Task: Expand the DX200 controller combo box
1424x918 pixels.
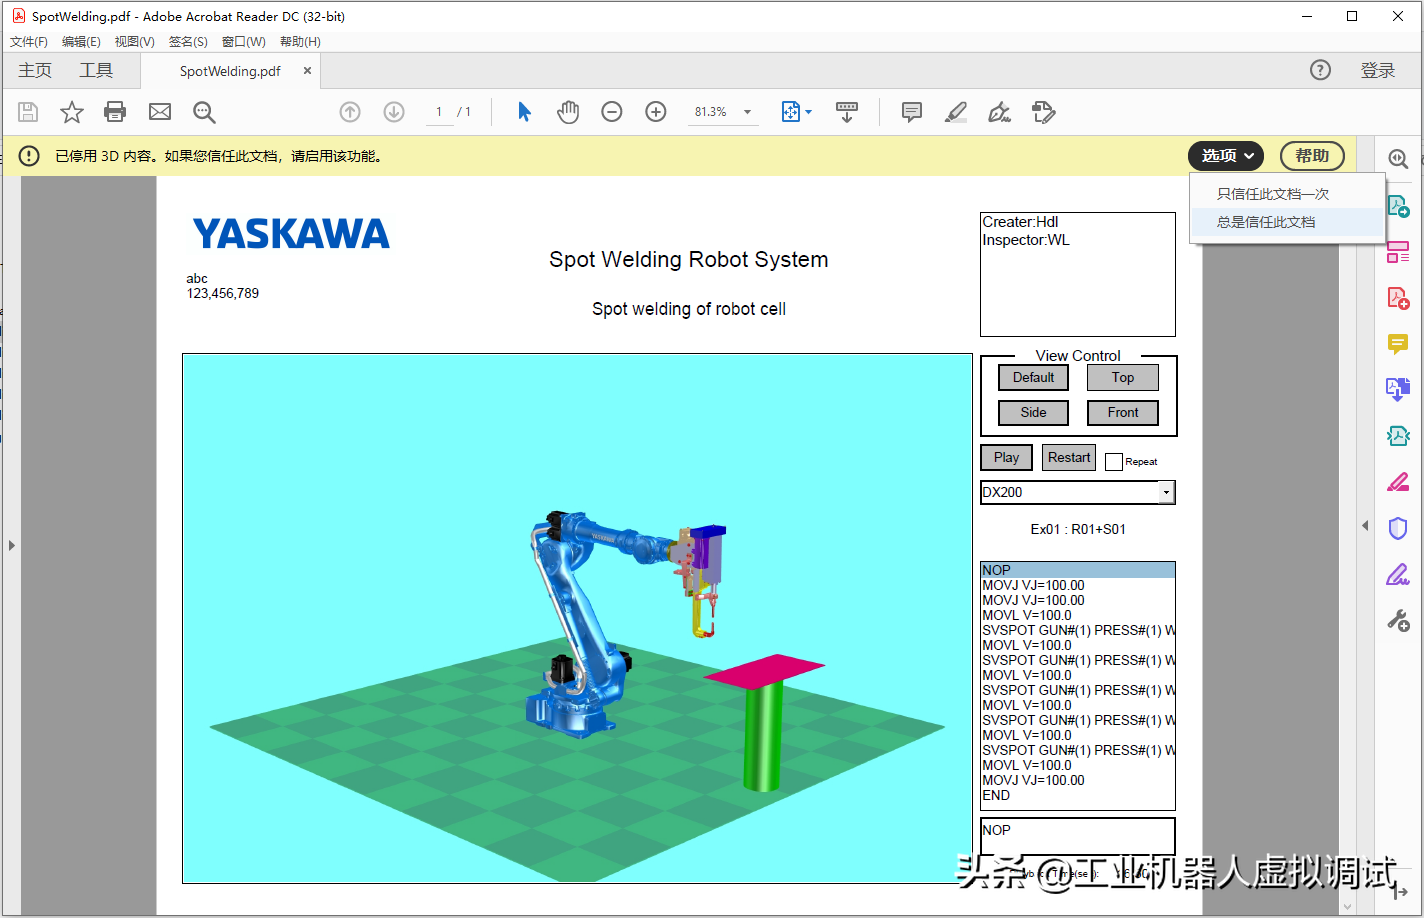Action: [x=1166, y=492]
